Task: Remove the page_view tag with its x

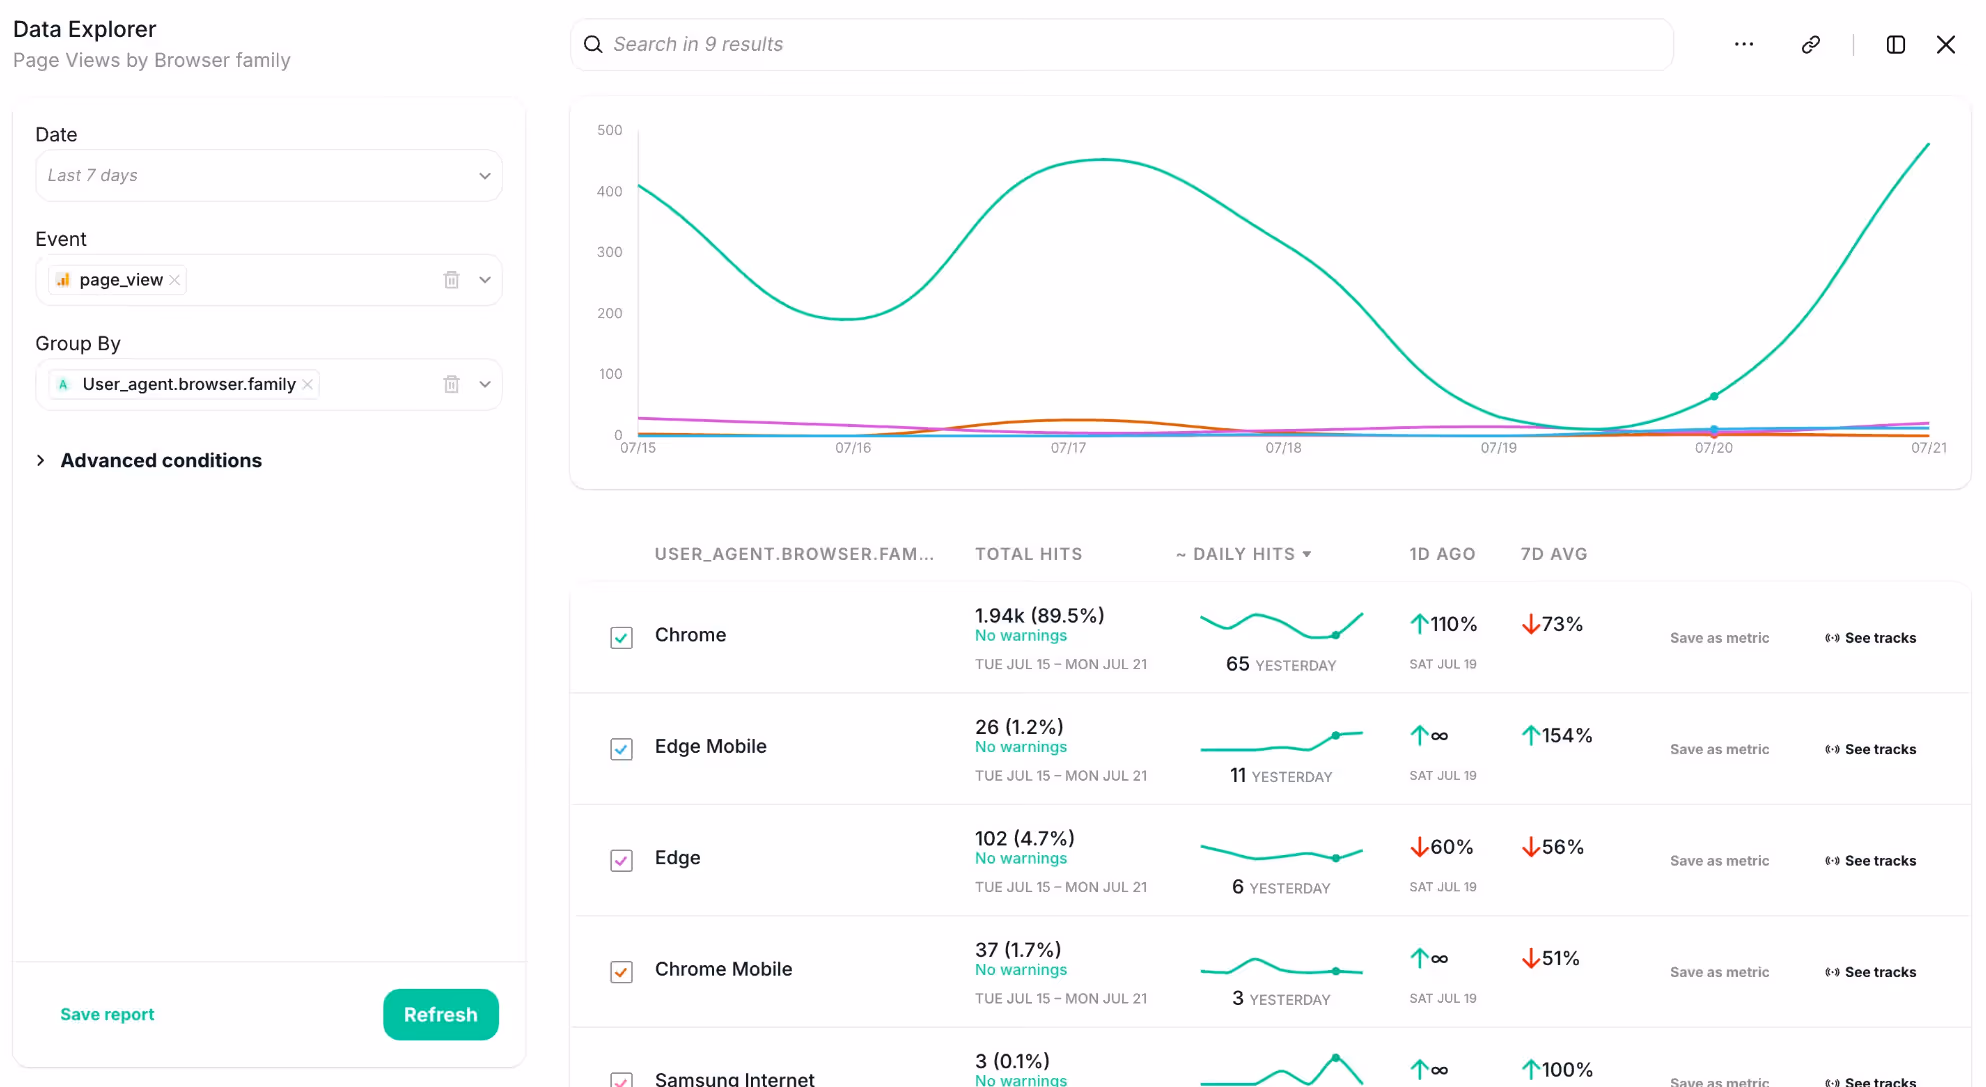Action: click(x=175, y=280)
